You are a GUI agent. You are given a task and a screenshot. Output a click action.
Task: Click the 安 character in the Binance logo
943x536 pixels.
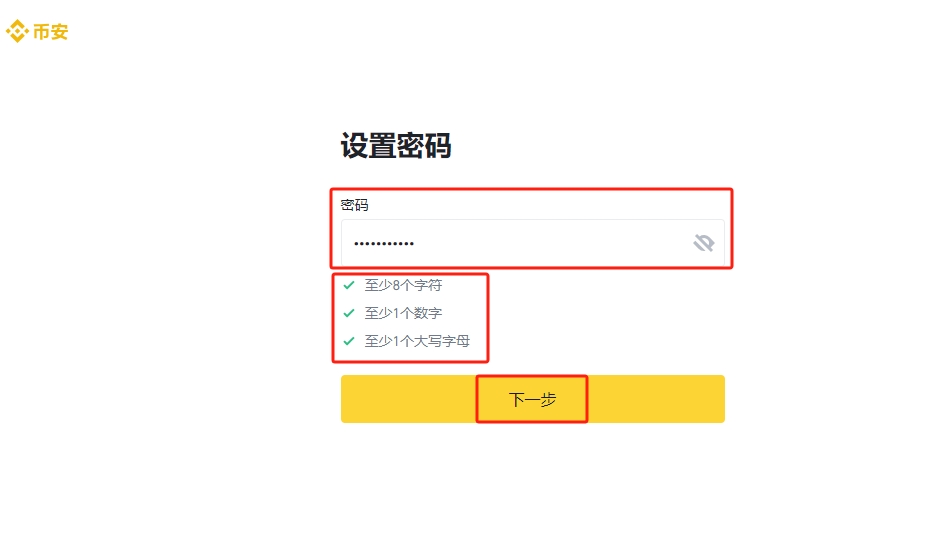60,32
